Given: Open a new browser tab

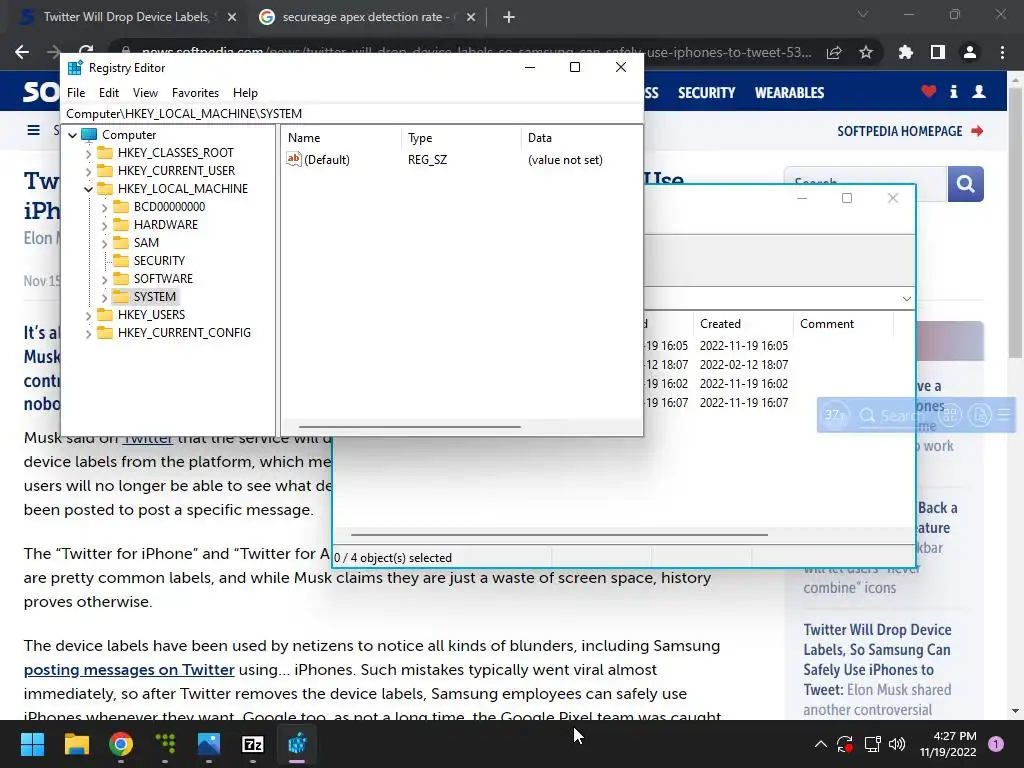Looking at the screenshot, I should [509, 18].
